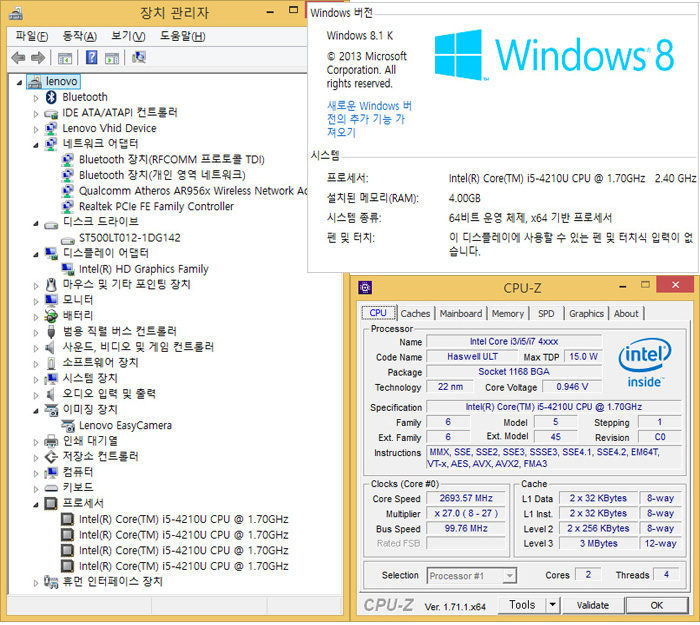Image resolution: width=700 pixels, height=625 pixels.
Task: Select the IDE ATA/ATAPI 컨트롤러 icon
Action: pyautogui.click(x=51, y=113)
